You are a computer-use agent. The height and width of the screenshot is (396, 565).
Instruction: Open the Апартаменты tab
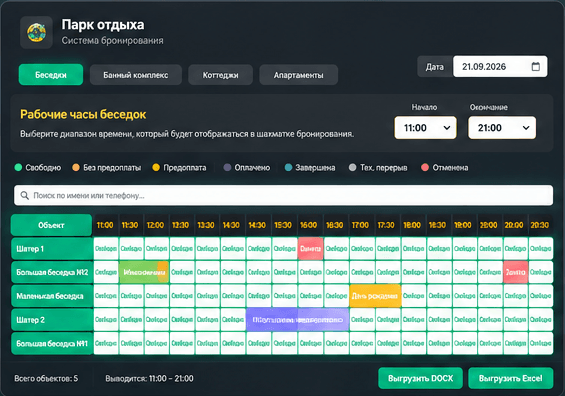coord(298,75)
